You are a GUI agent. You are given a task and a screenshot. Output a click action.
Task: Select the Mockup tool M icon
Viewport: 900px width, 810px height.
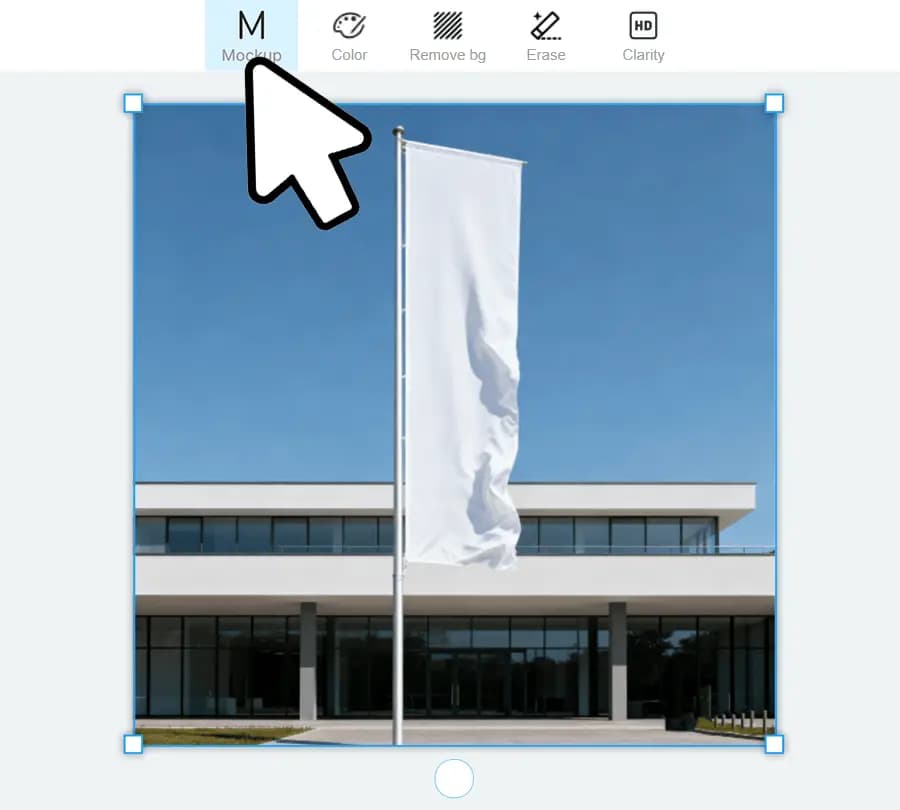[251, 25]
